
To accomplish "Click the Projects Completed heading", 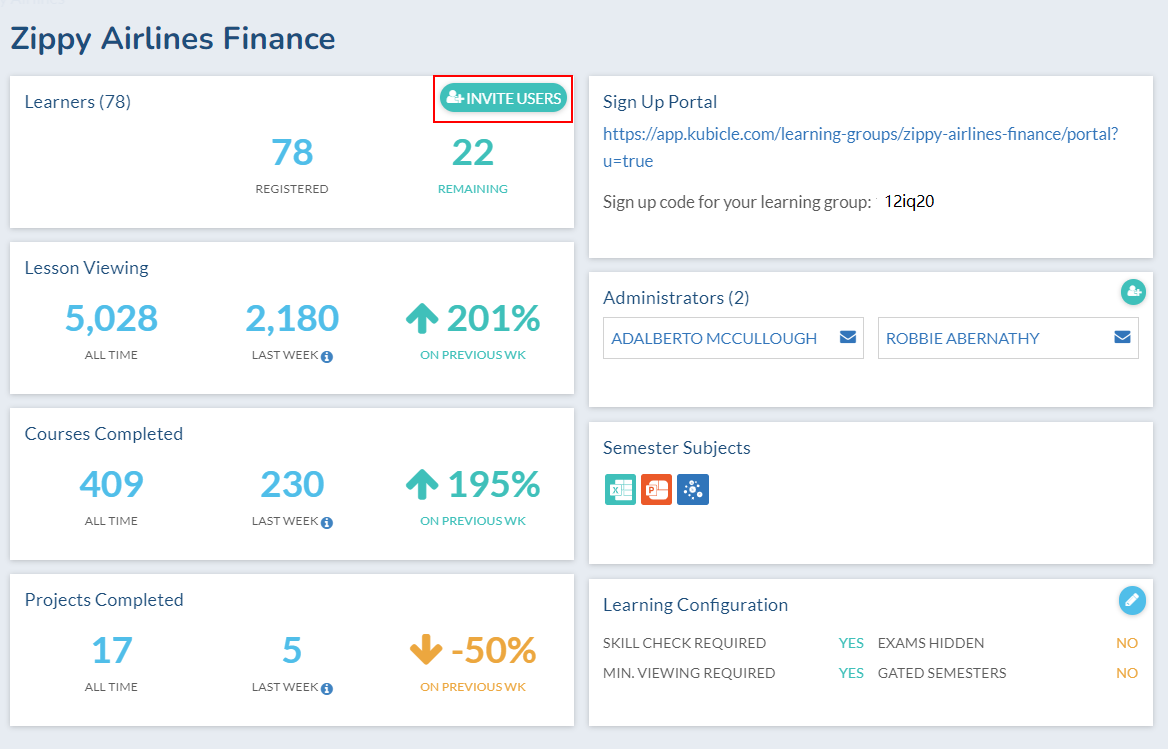I will [x=104, y=600].
